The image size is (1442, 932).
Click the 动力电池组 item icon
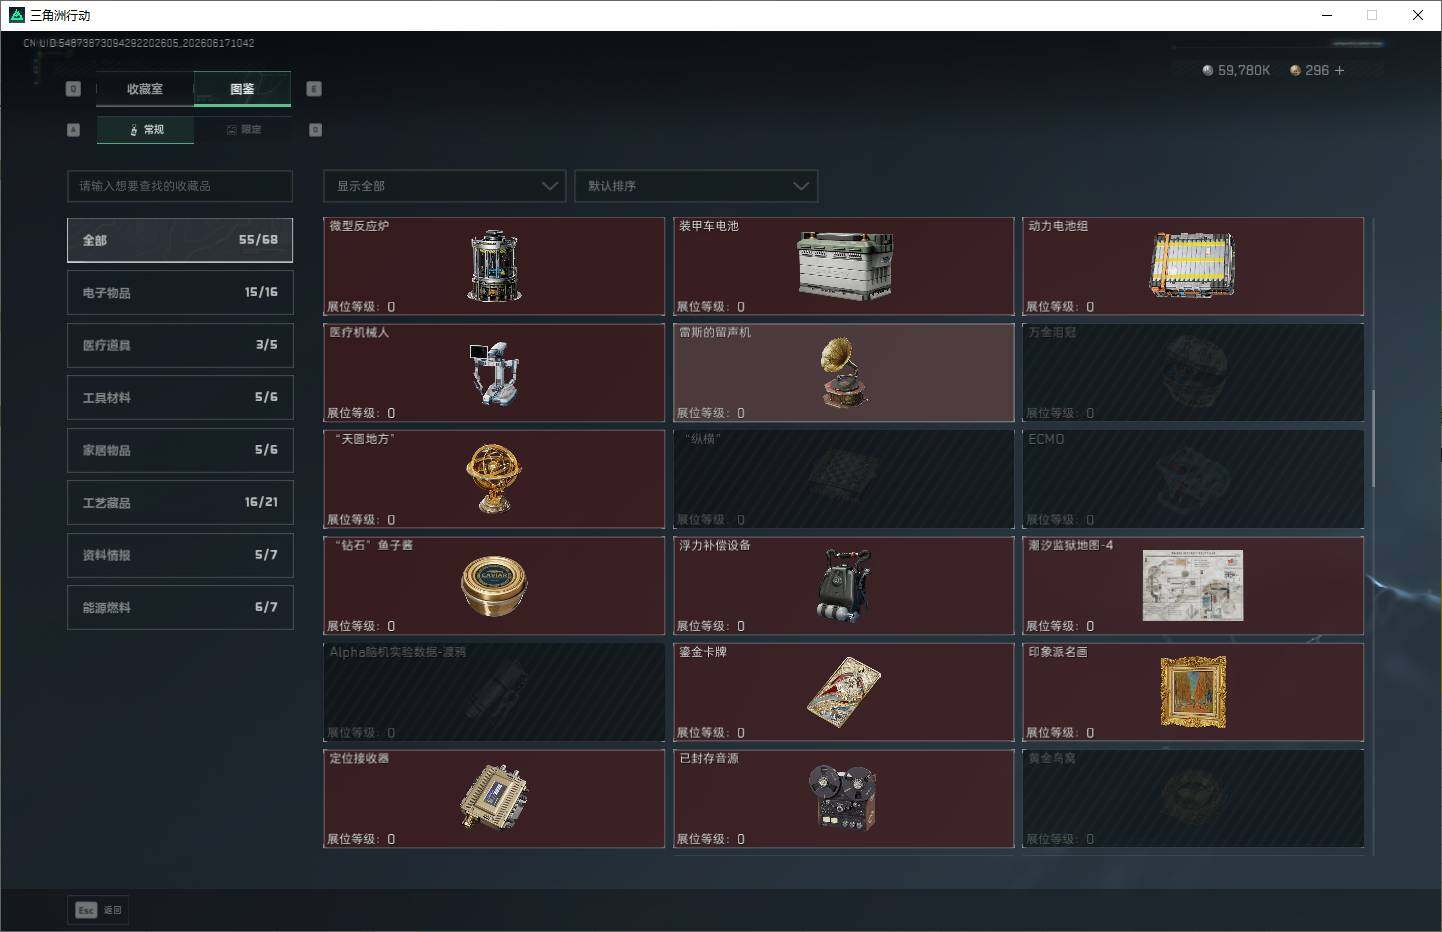pyautogui.click(x=1192, y=266)
